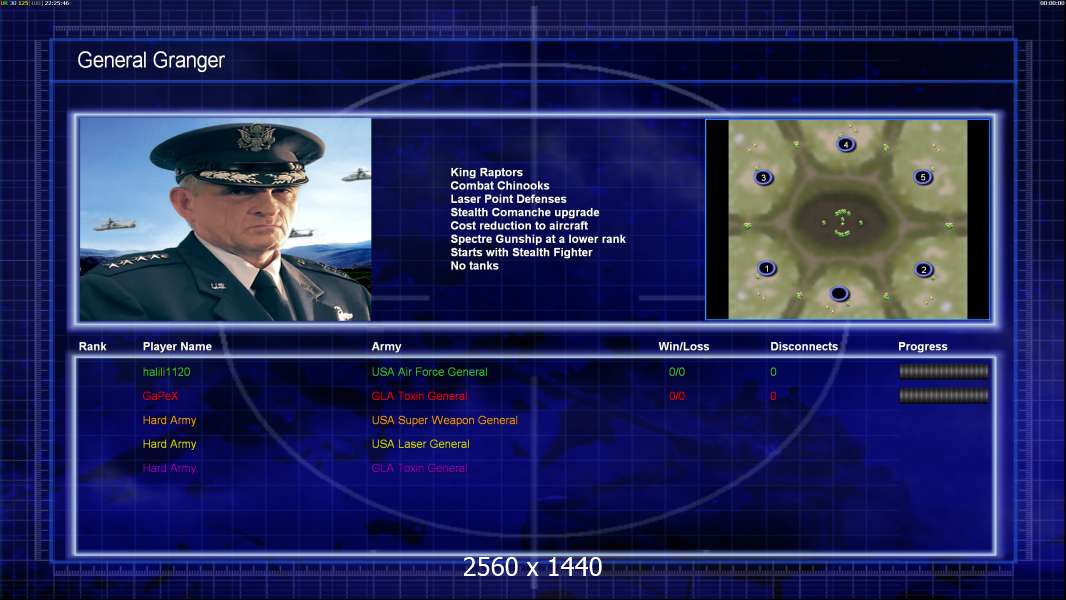Click USA Laser General army text
The height and width of the screenshot is (600, 1066).
coord(420,444)
